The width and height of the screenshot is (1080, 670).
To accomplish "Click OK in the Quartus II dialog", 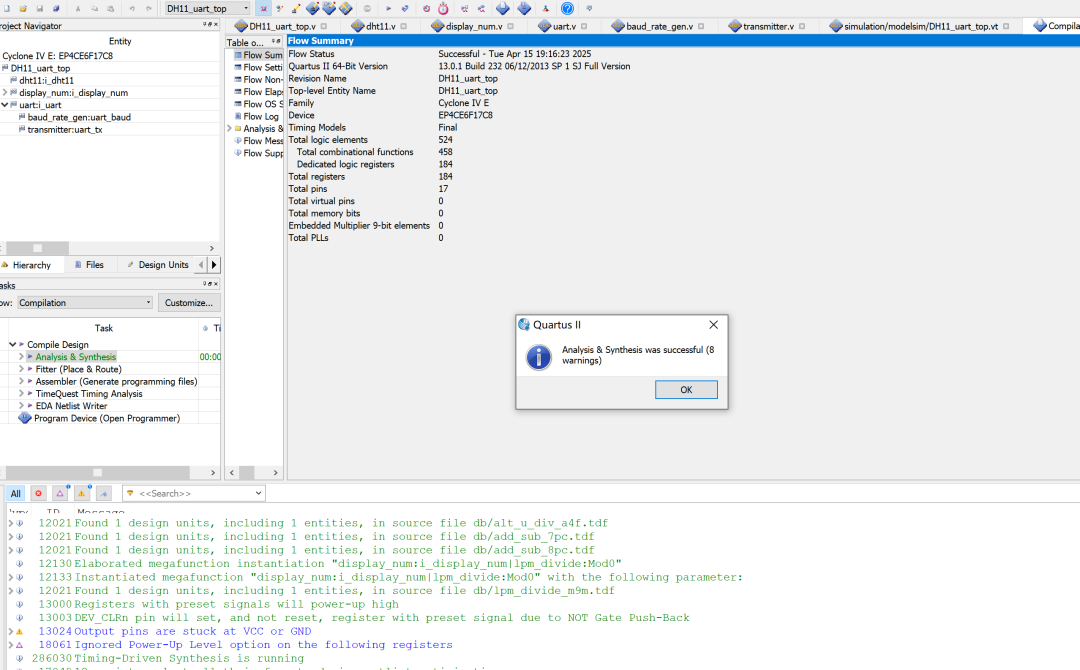I will click(x=686, y=390).
